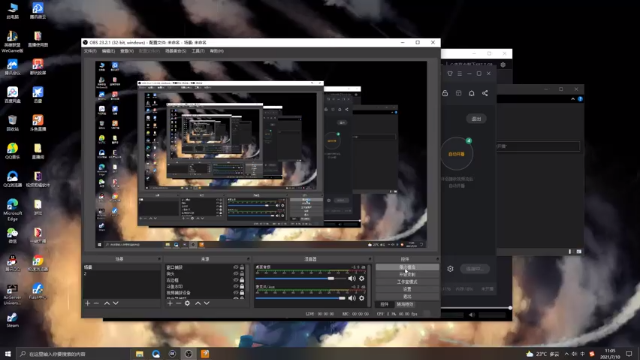The width and height of the screenshot is (640, 360).
Task: Open File Explorer from the taskbar
Action: (140, 354)
